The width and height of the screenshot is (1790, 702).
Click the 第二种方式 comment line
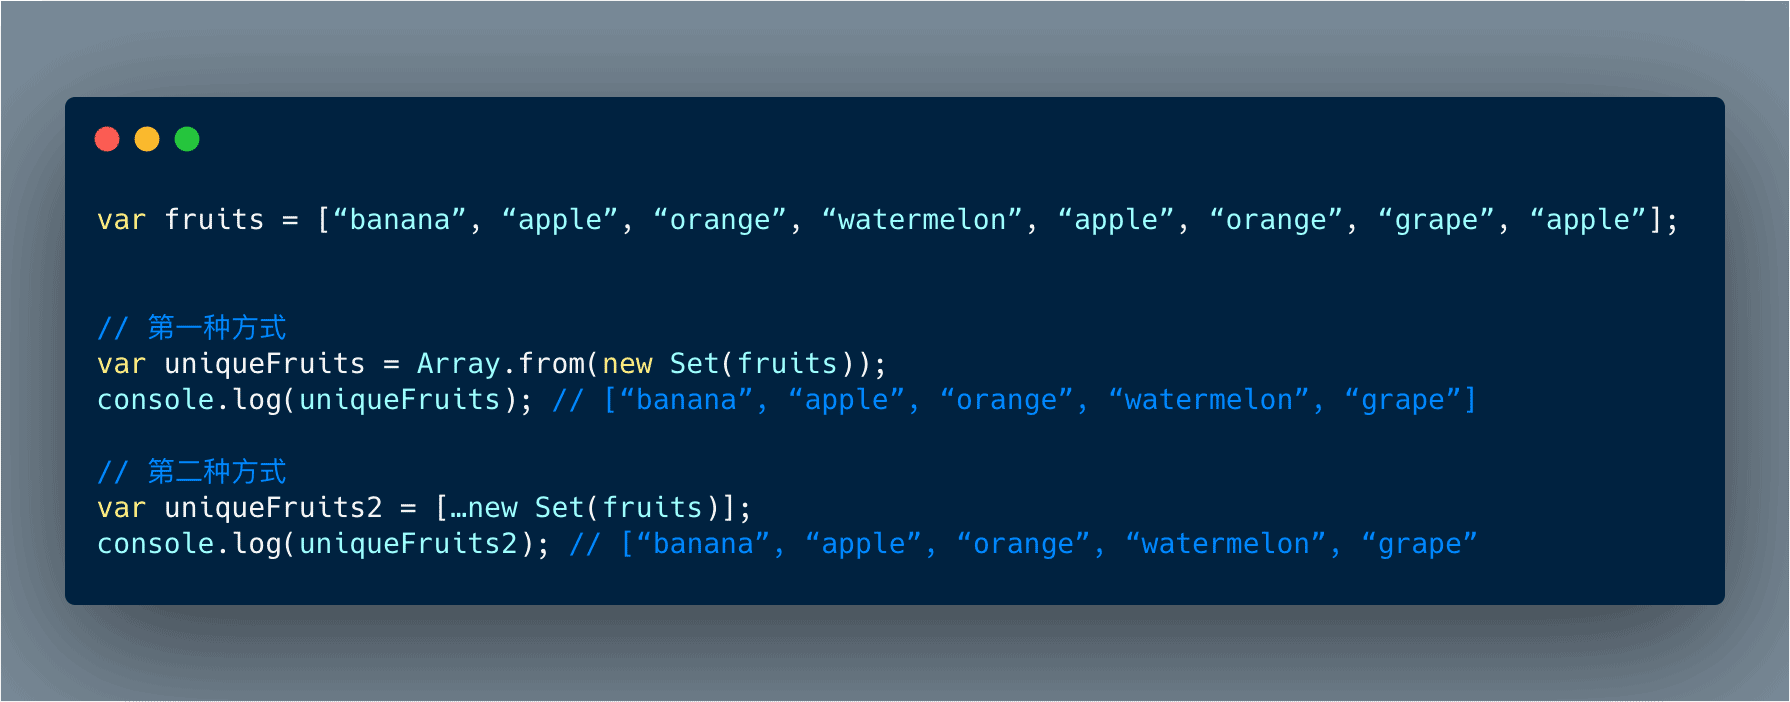[192, 471]
